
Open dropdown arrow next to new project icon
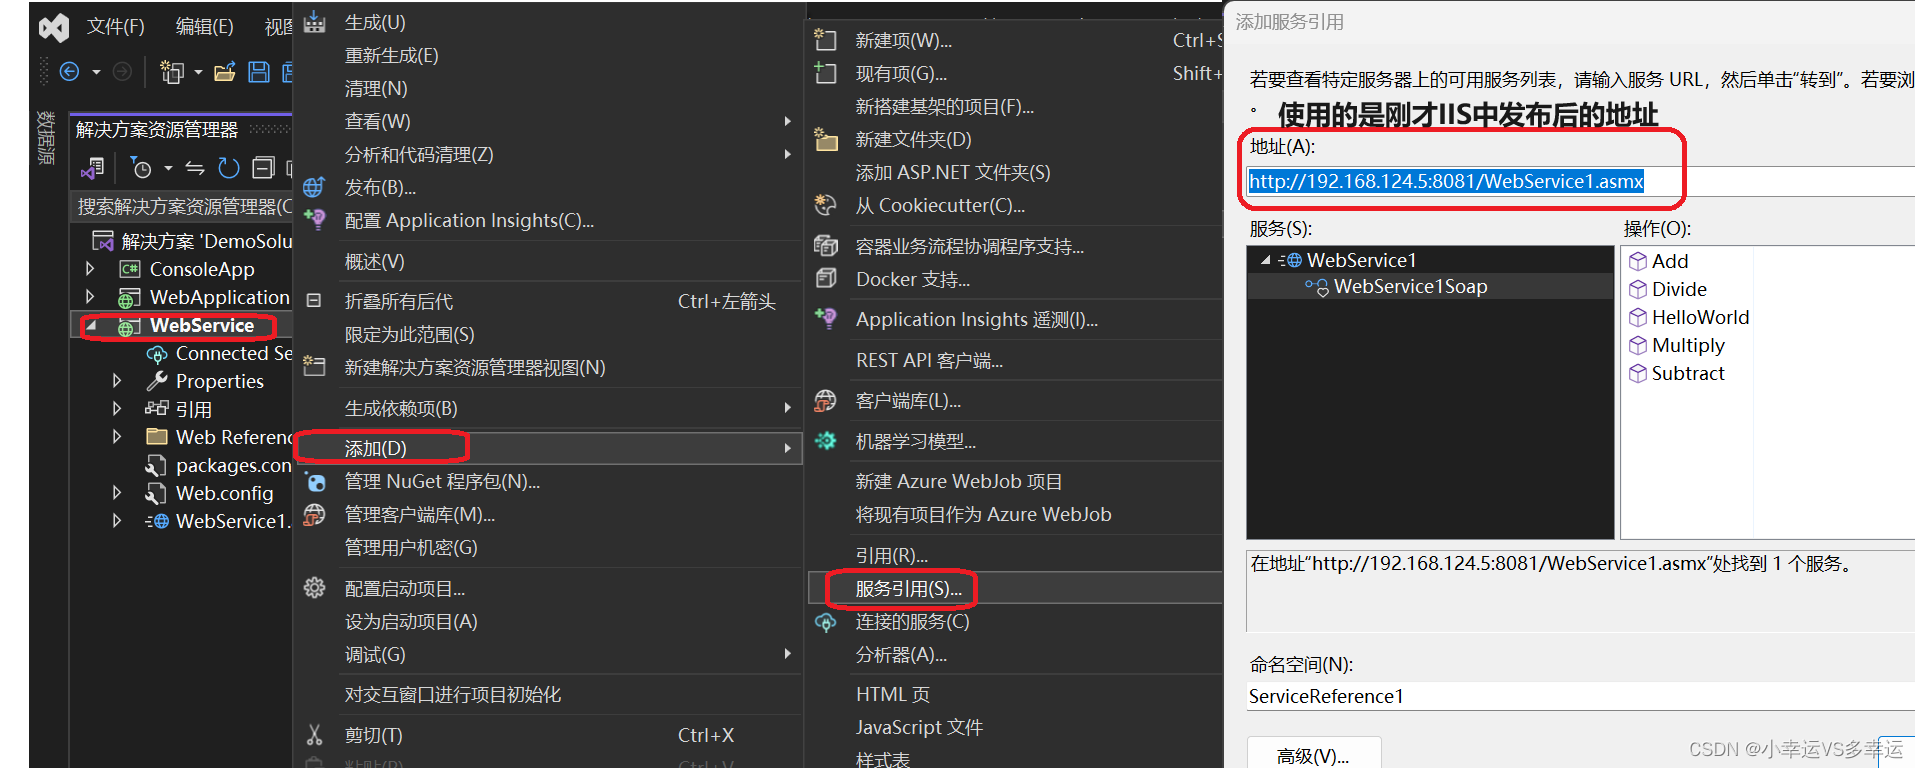click(198, 72)
